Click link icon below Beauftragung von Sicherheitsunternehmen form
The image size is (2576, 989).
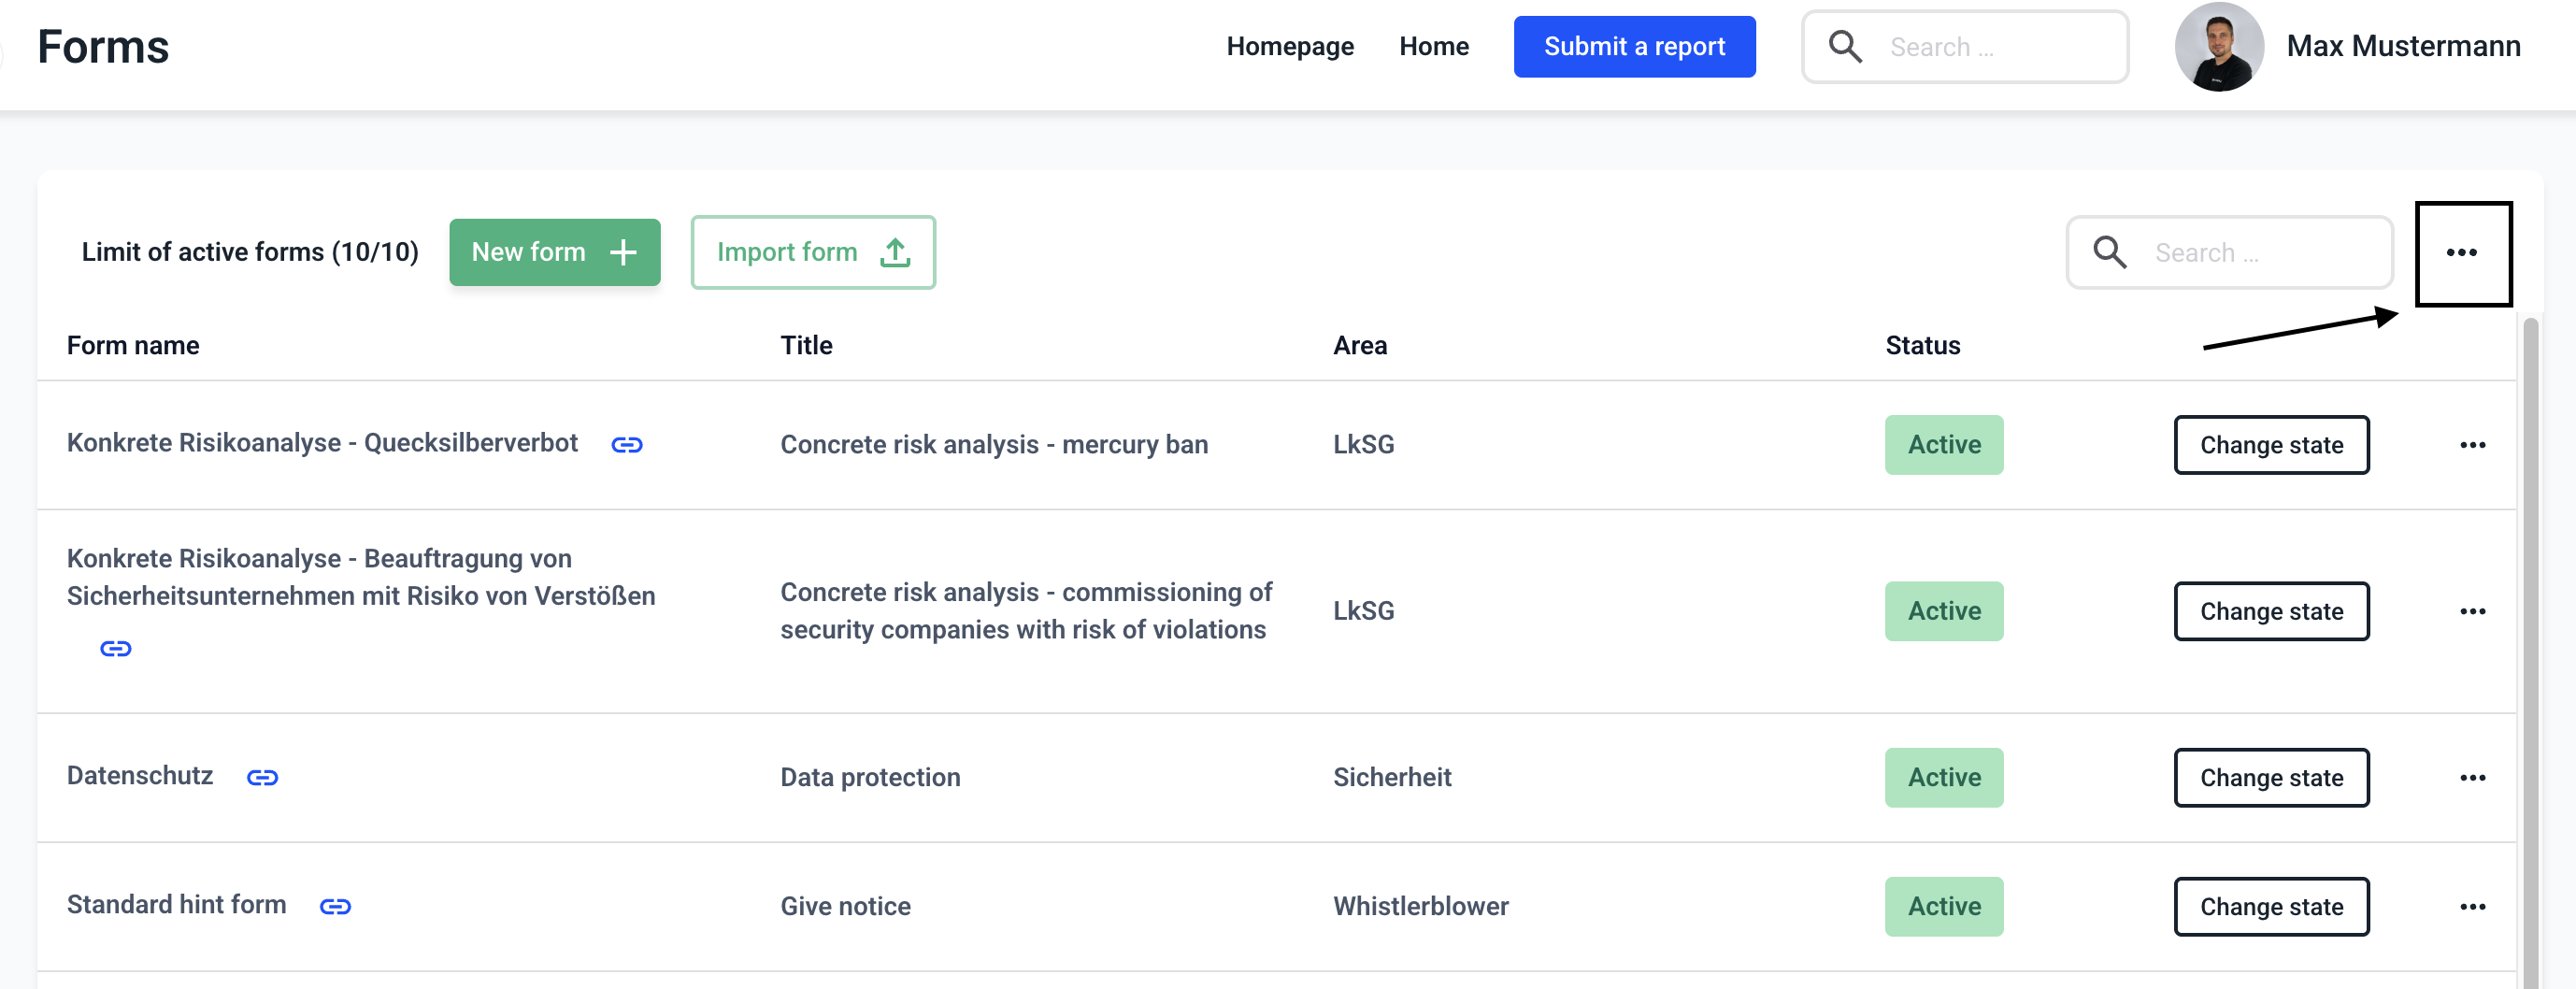(116, 649)
